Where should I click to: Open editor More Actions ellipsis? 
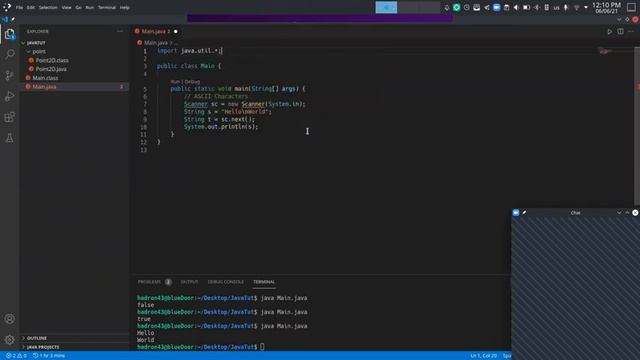click(x=631, y=31)
